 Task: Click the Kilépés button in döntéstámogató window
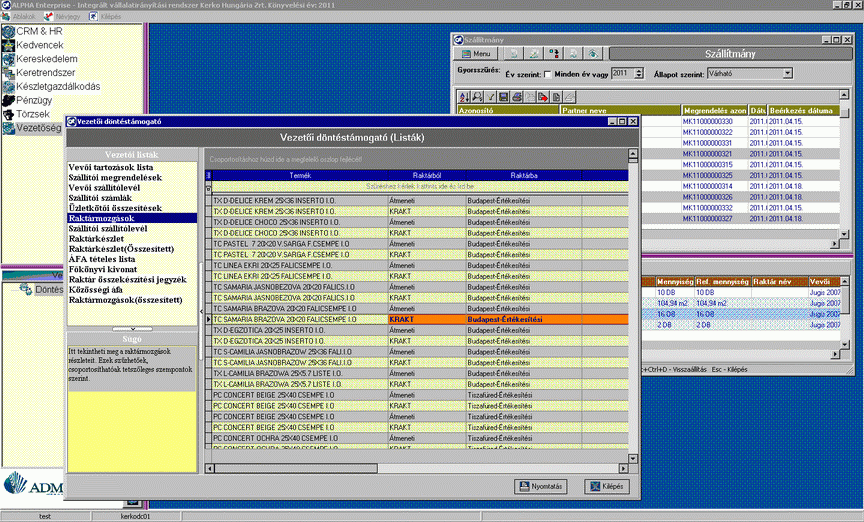[606, 486]
